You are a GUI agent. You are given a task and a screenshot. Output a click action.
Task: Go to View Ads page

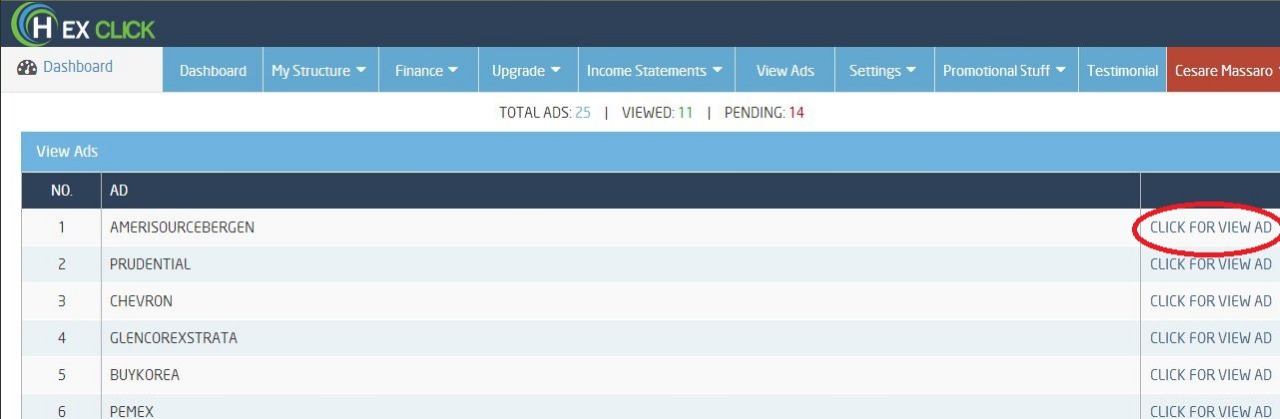coord(785,71)
